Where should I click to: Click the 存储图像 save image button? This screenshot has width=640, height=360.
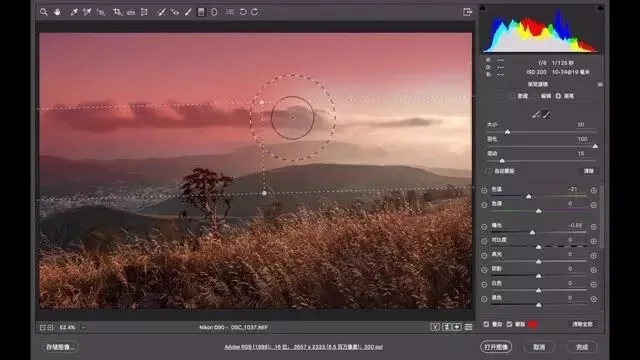coord(60,347)
